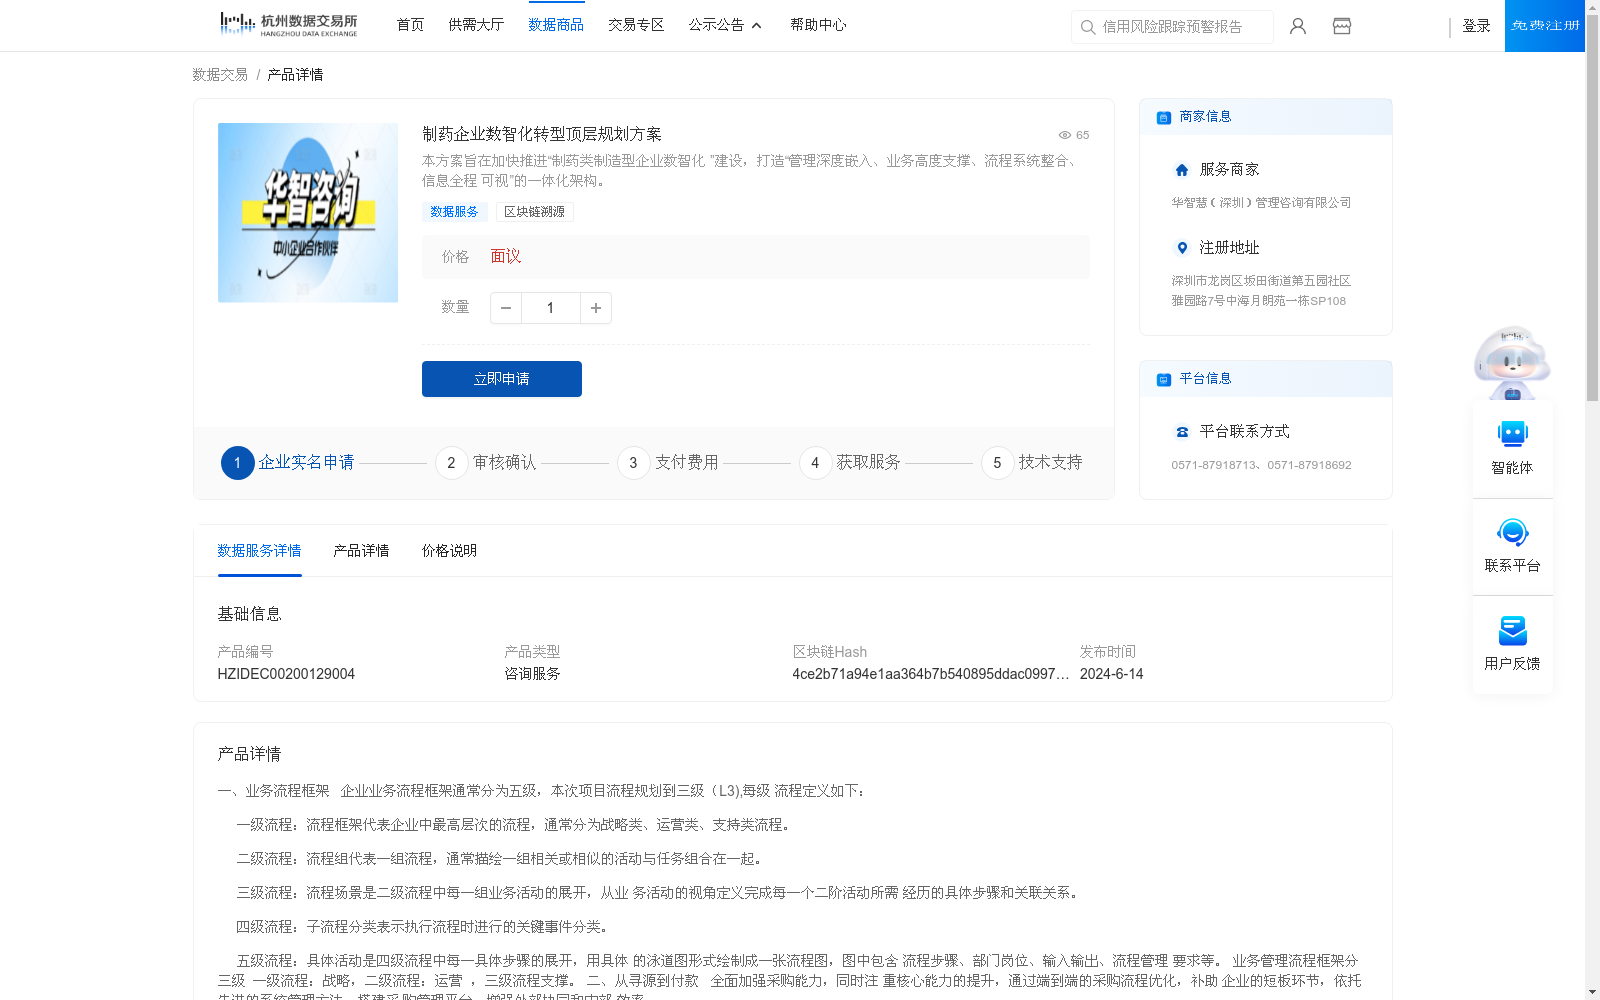Screen dimensions: 1600x1000
Task: Go to 首页 in navigation
Action: point(410,25)
